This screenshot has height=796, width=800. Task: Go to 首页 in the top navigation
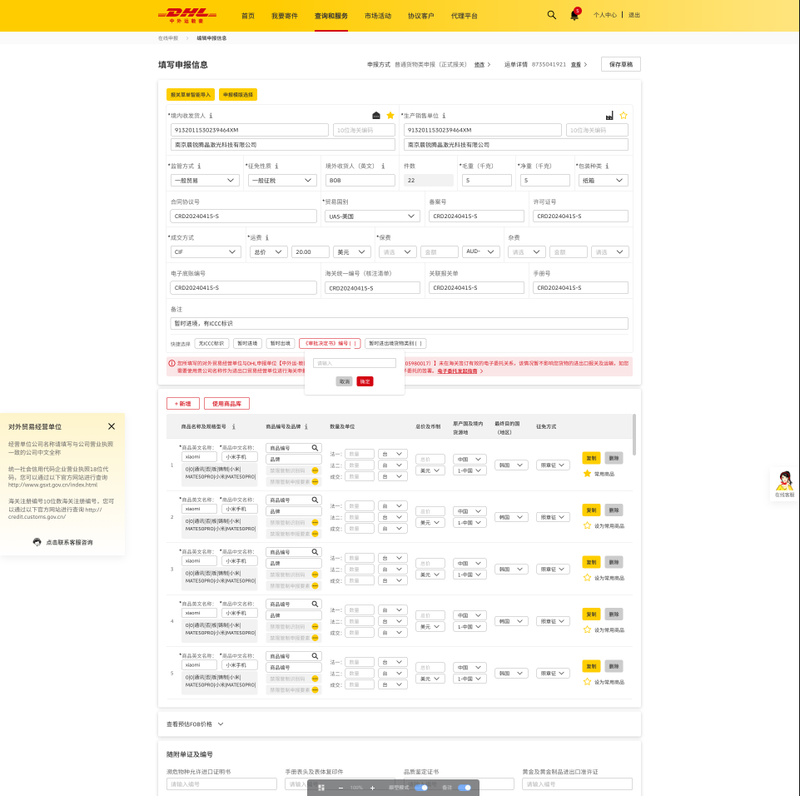pyautogui.click(x=248, y=16)
